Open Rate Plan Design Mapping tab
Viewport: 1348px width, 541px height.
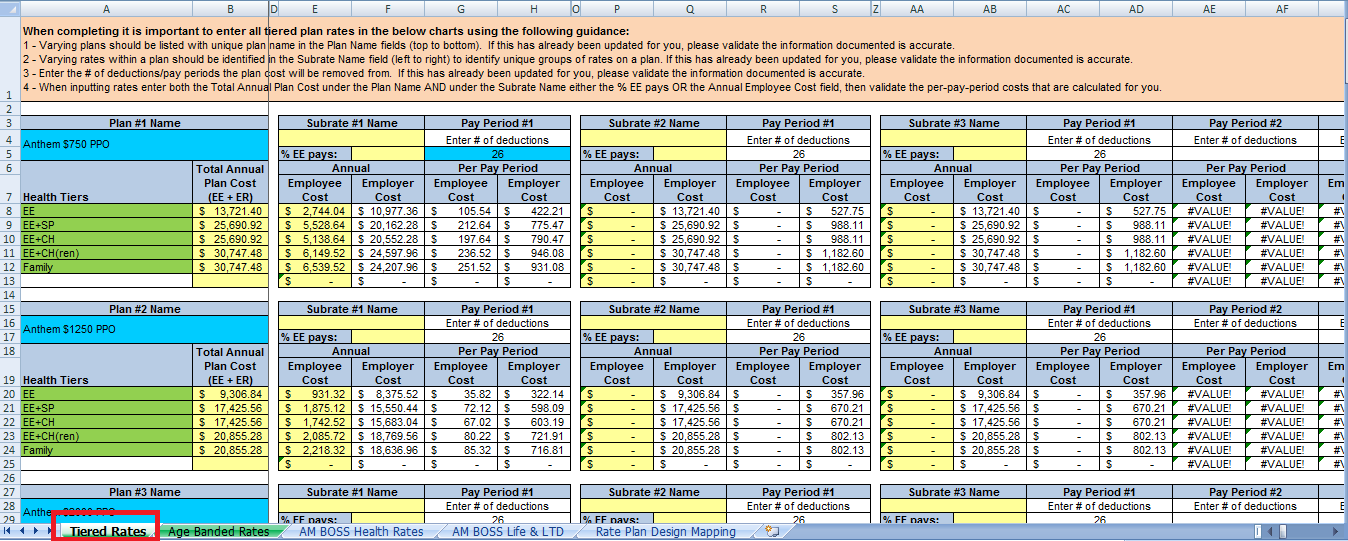[665, 532]
